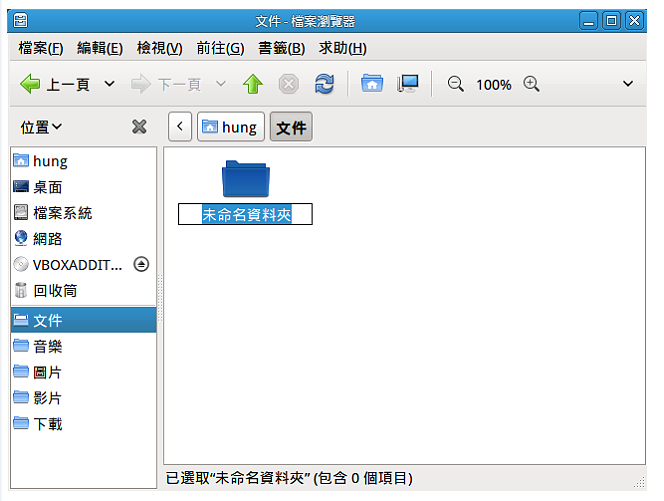Screen dimensions: 664x501
Task: Click the path bar left scroll arrow
Action: [180, 126]
